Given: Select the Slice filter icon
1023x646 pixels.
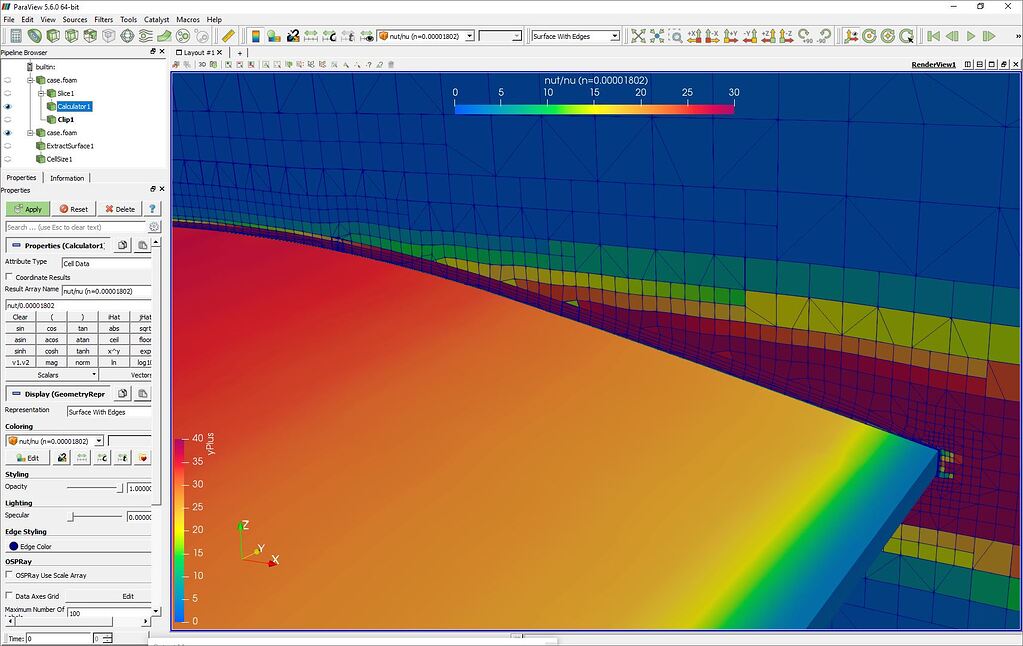Looking at the screenshot, I should pyautogui.click(x=71, y=36).
